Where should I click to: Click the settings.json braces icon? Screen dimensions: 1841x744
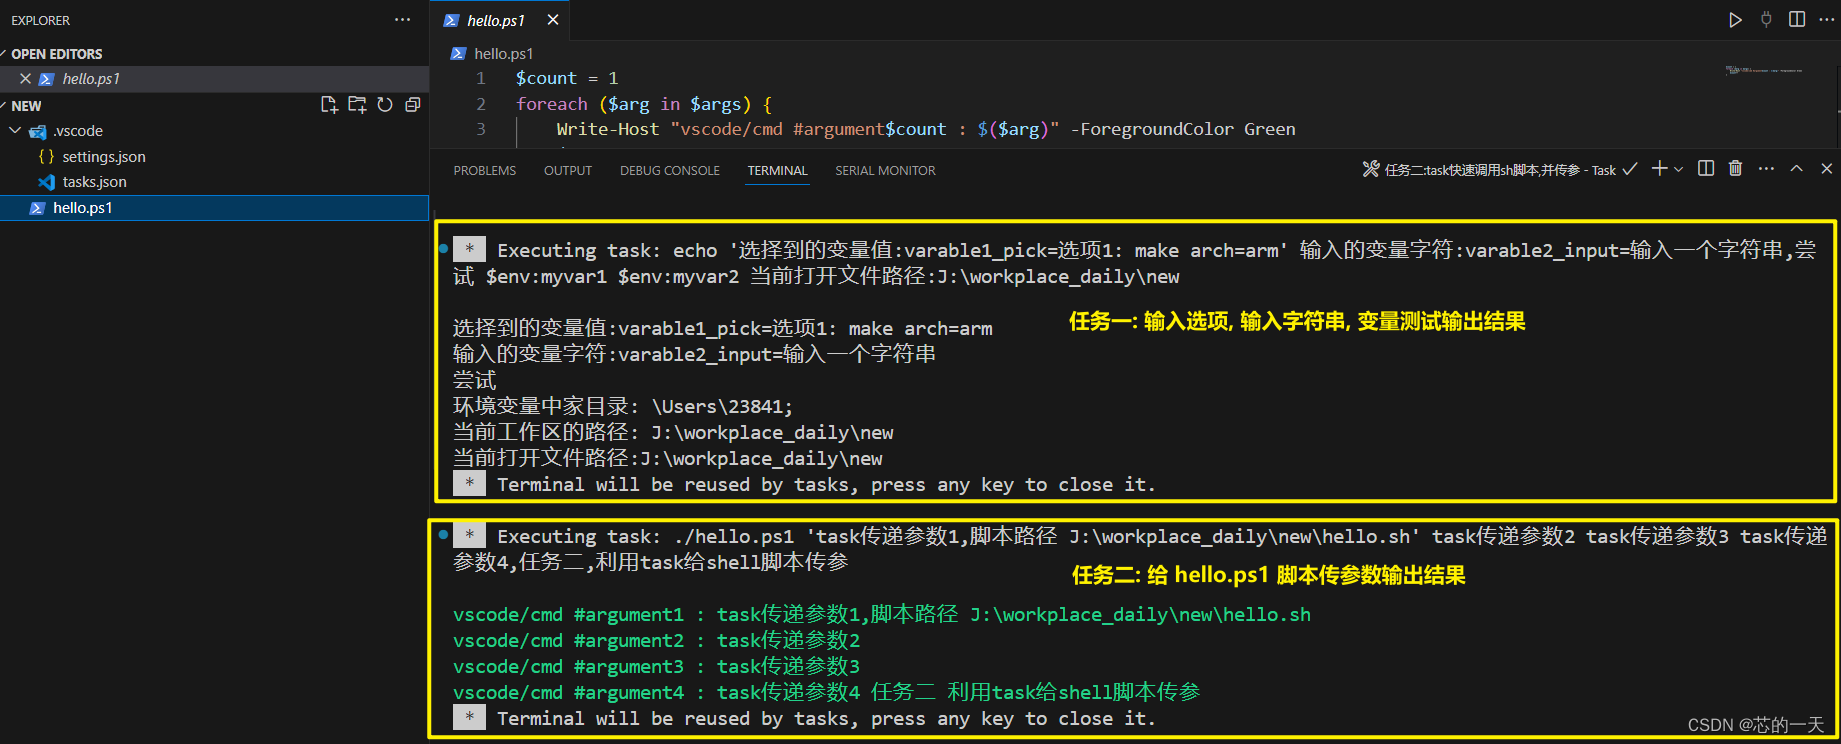click(x=46, y=157)
